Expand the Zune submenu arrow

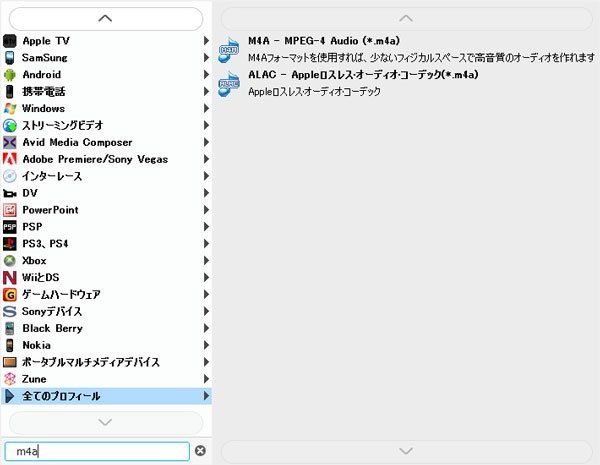[x=206, y=379]
